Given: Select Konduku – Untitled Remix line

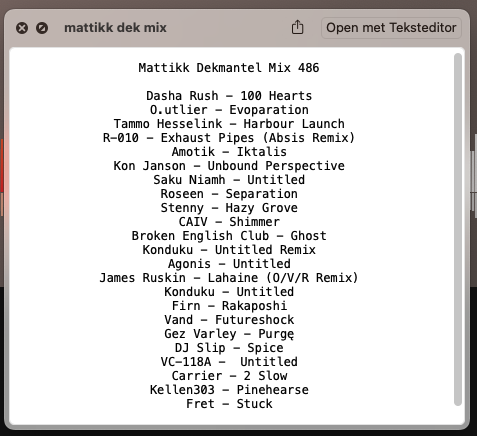Looking at the screenshot, I should coord(229,250).
